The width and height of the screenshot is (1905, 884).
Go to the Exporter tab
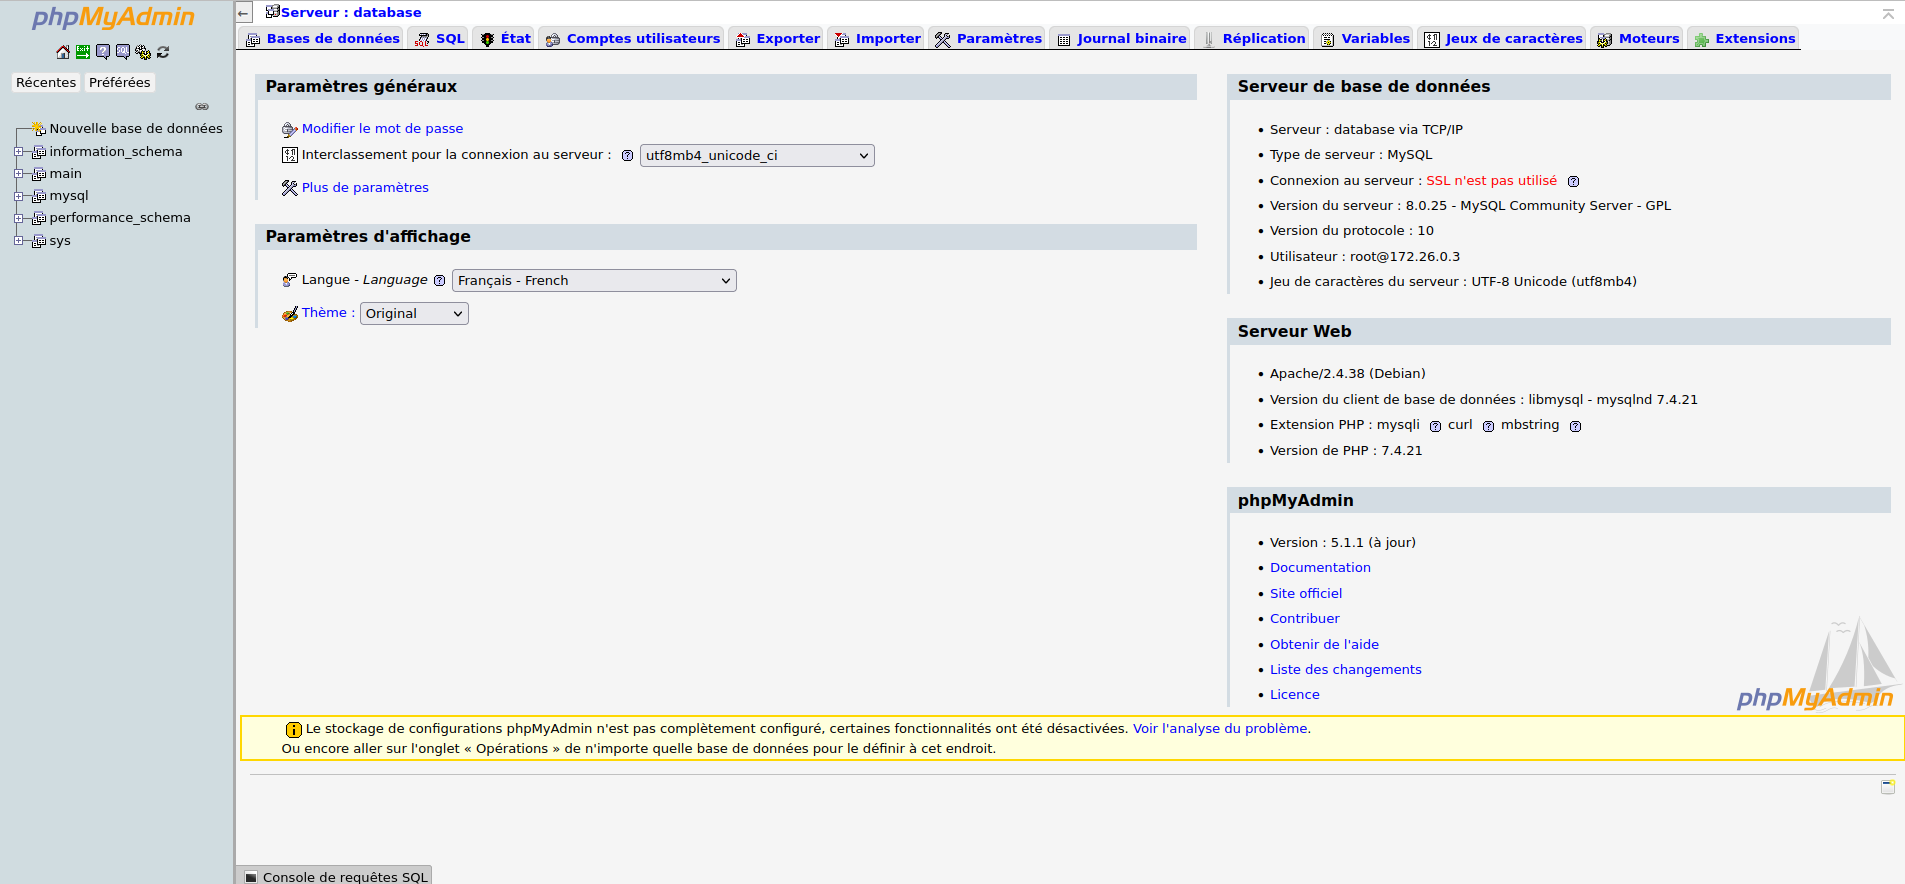[777, 39]
